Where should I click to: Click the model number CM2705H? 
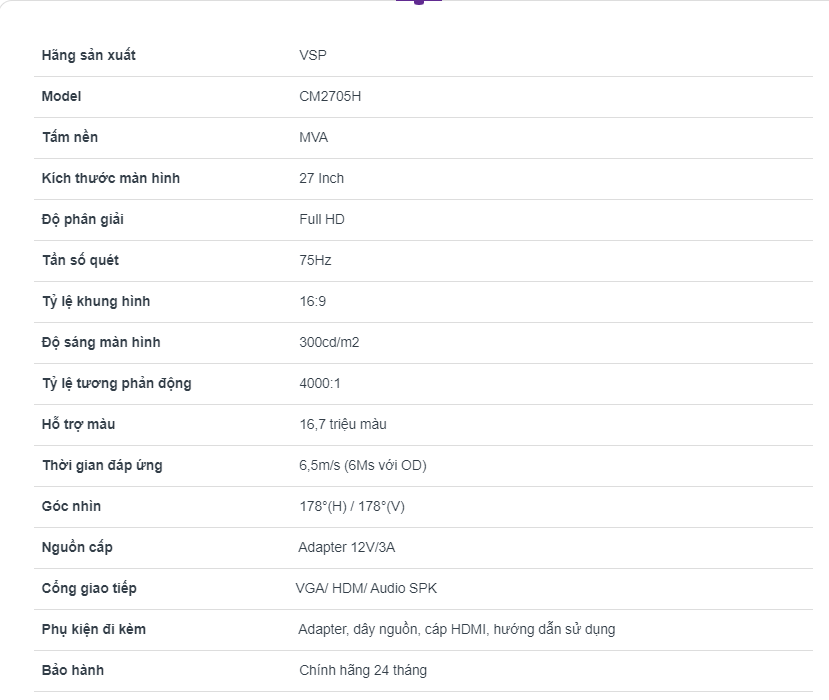(330, 96)
